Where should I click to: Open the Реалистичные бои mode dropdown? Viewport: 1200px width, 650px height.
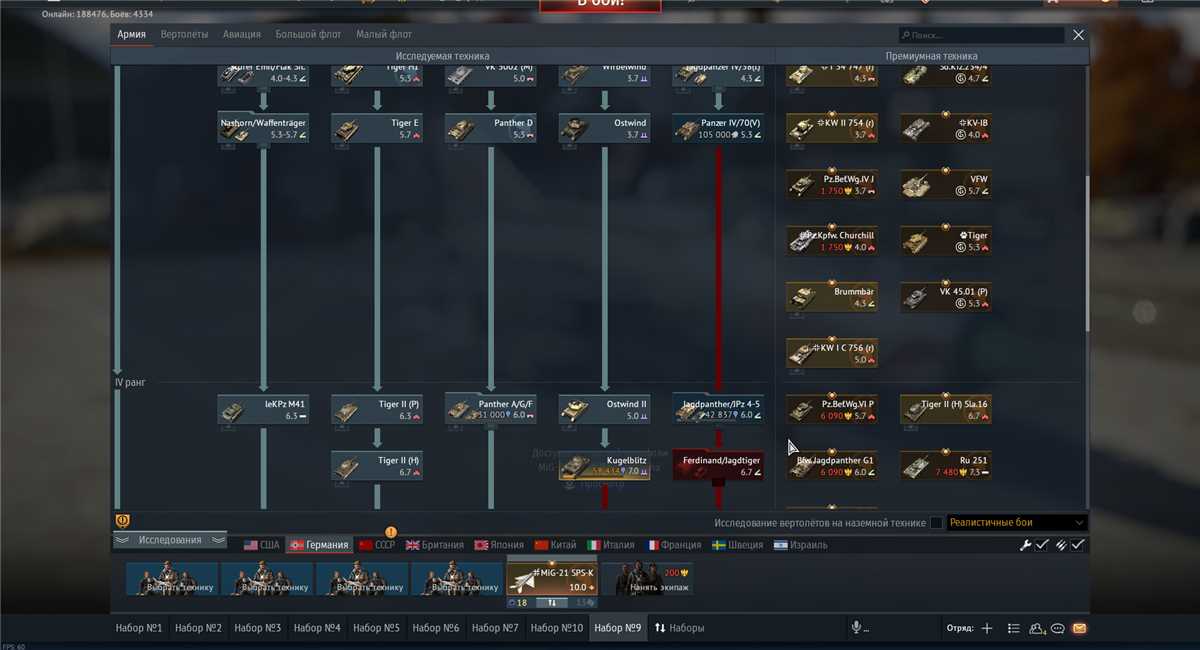[1016, 522]
